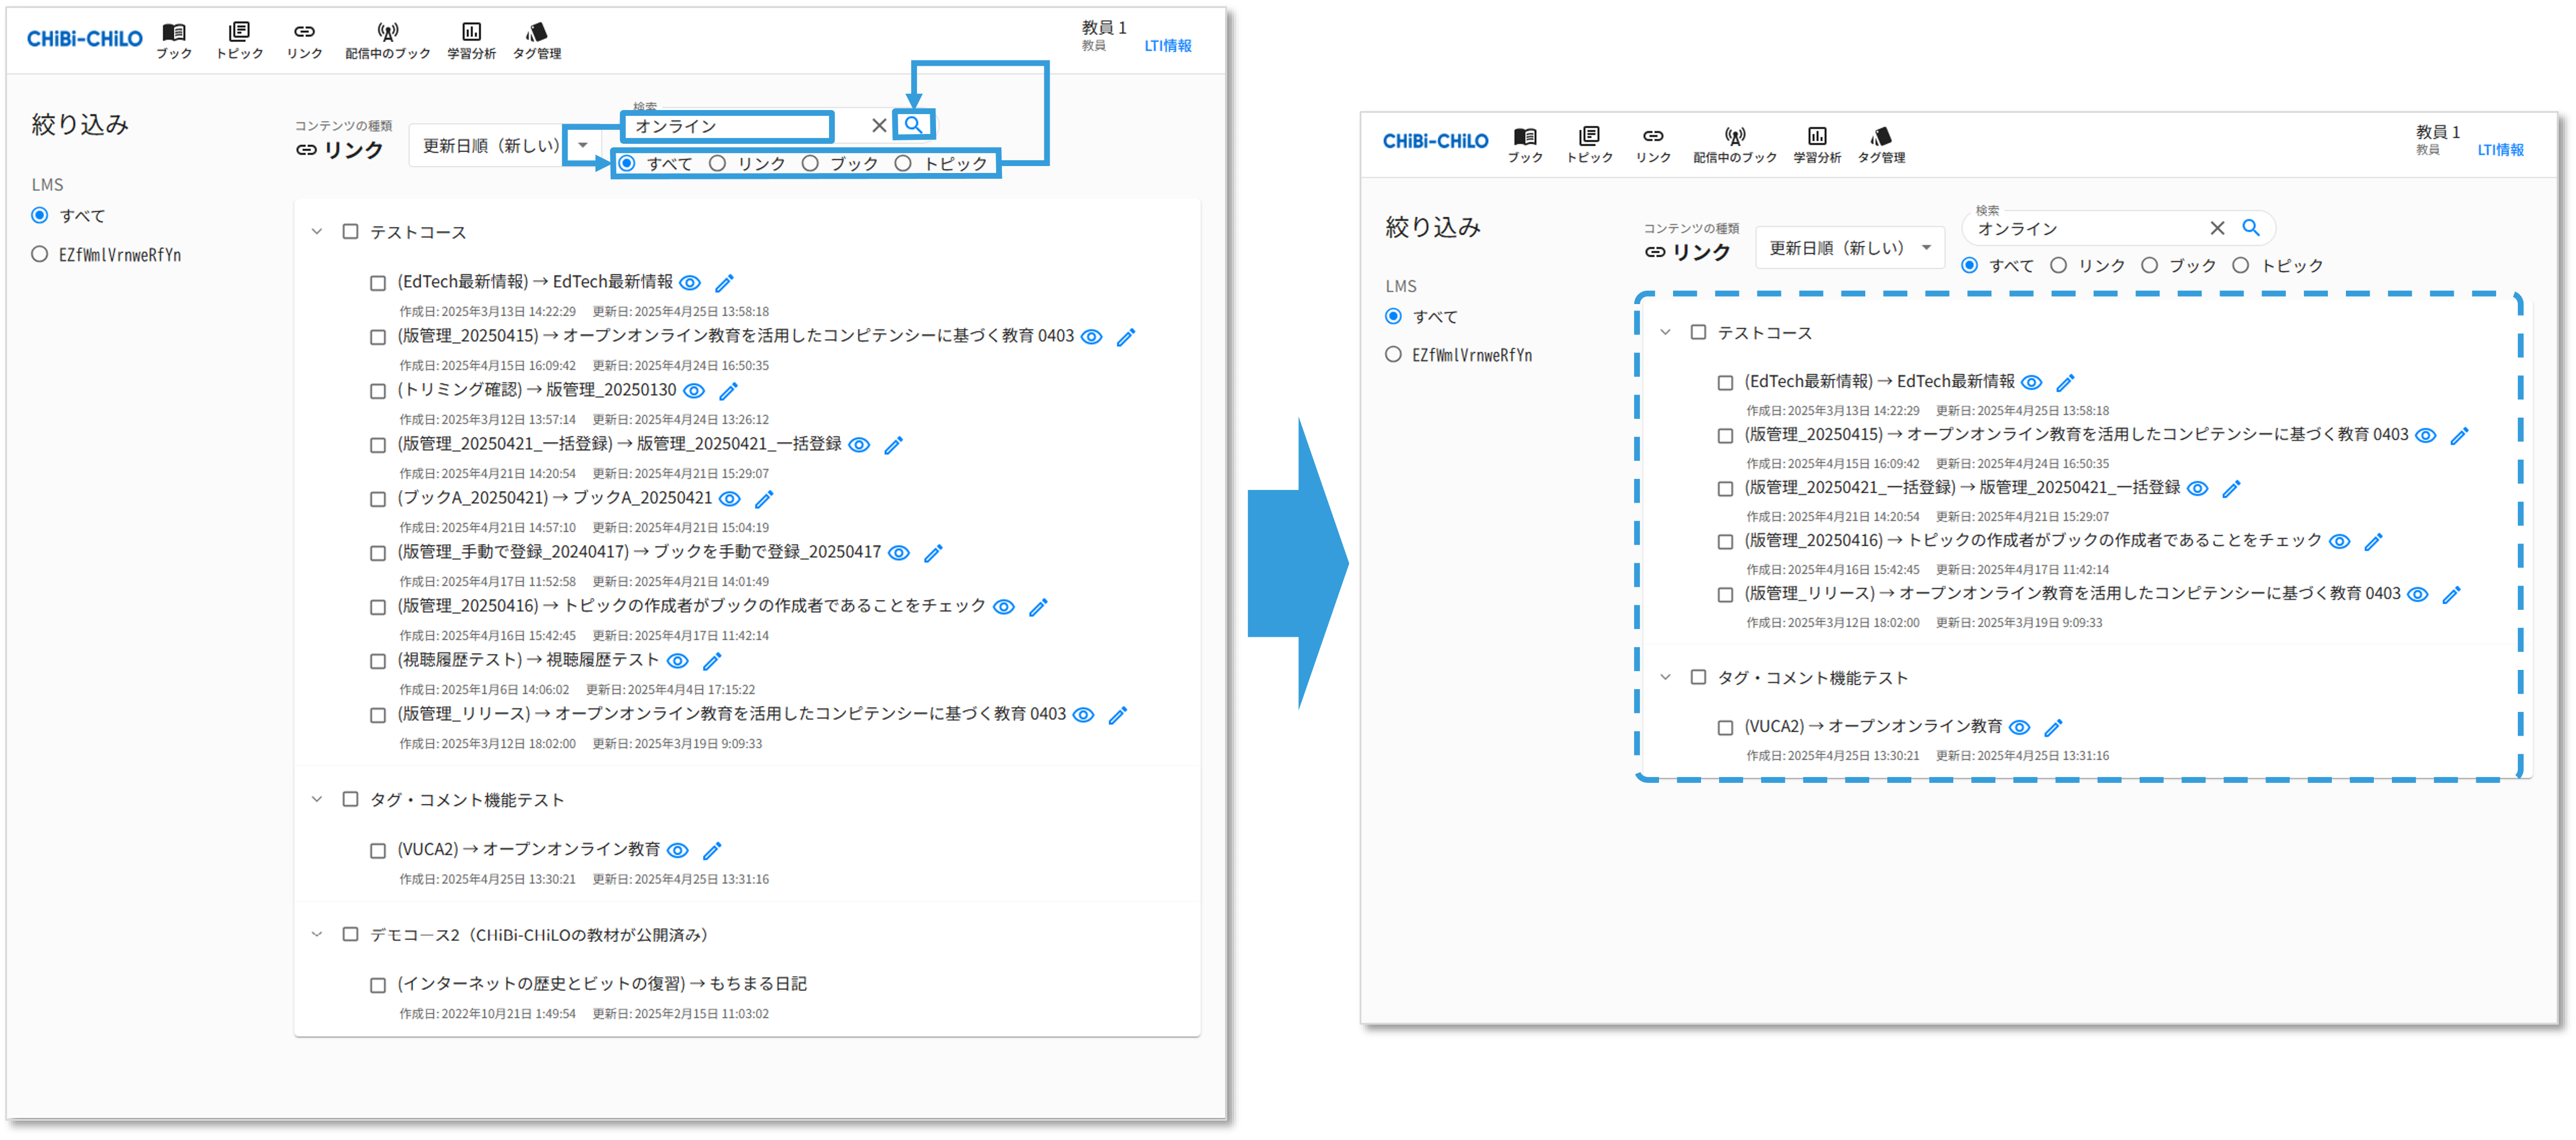Clear the search text with the X icon
The image size is (2576, 1140).
tap(878, 125)
